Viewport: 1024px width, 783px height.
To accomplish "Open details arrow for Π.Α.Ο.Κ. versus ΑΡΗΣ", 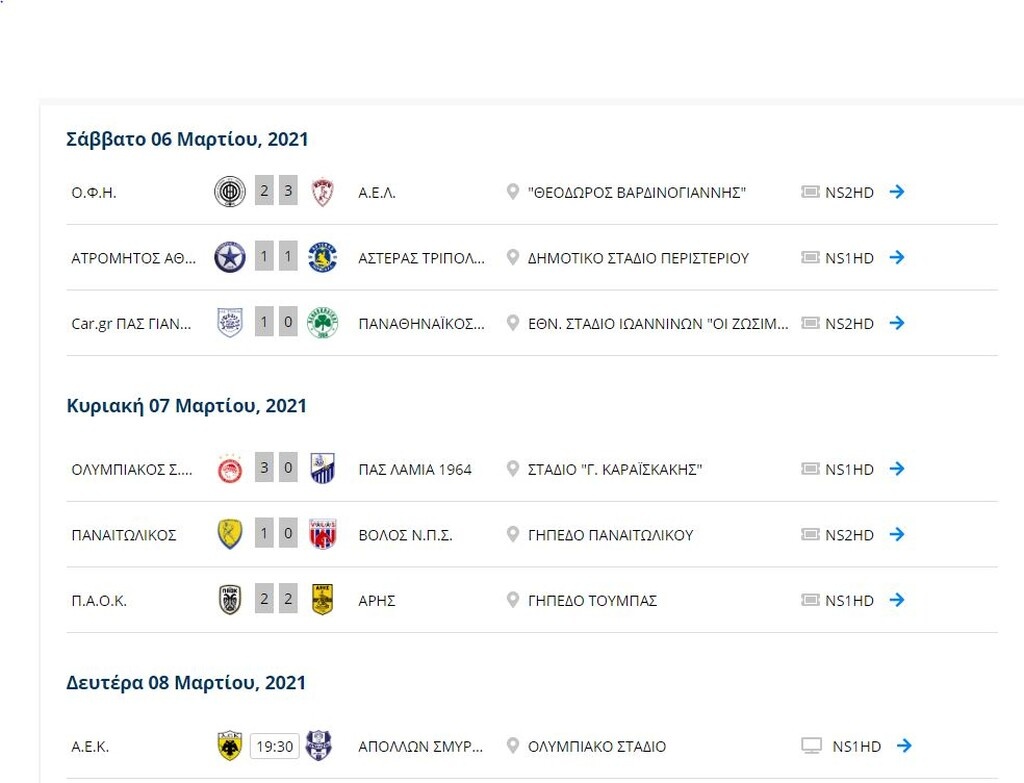I will click(x=897, y=600).
